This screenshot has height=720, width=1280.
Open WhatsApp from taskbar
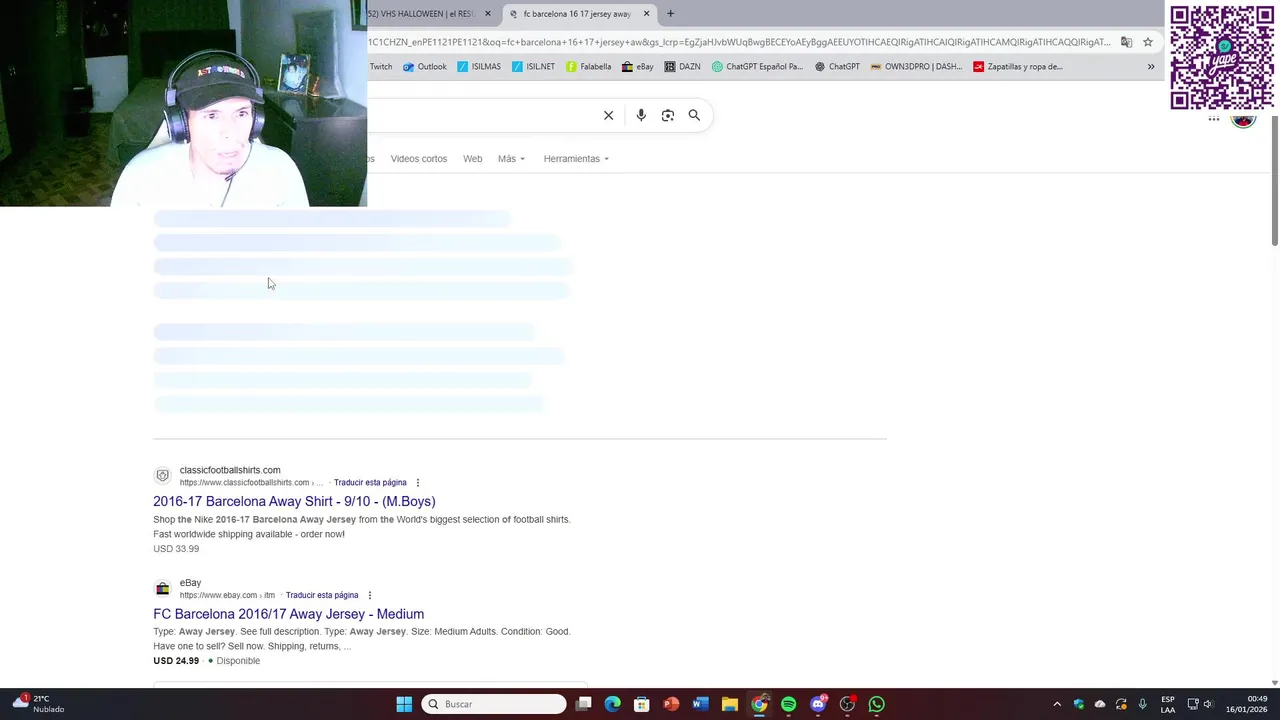[x=876, y=704]
